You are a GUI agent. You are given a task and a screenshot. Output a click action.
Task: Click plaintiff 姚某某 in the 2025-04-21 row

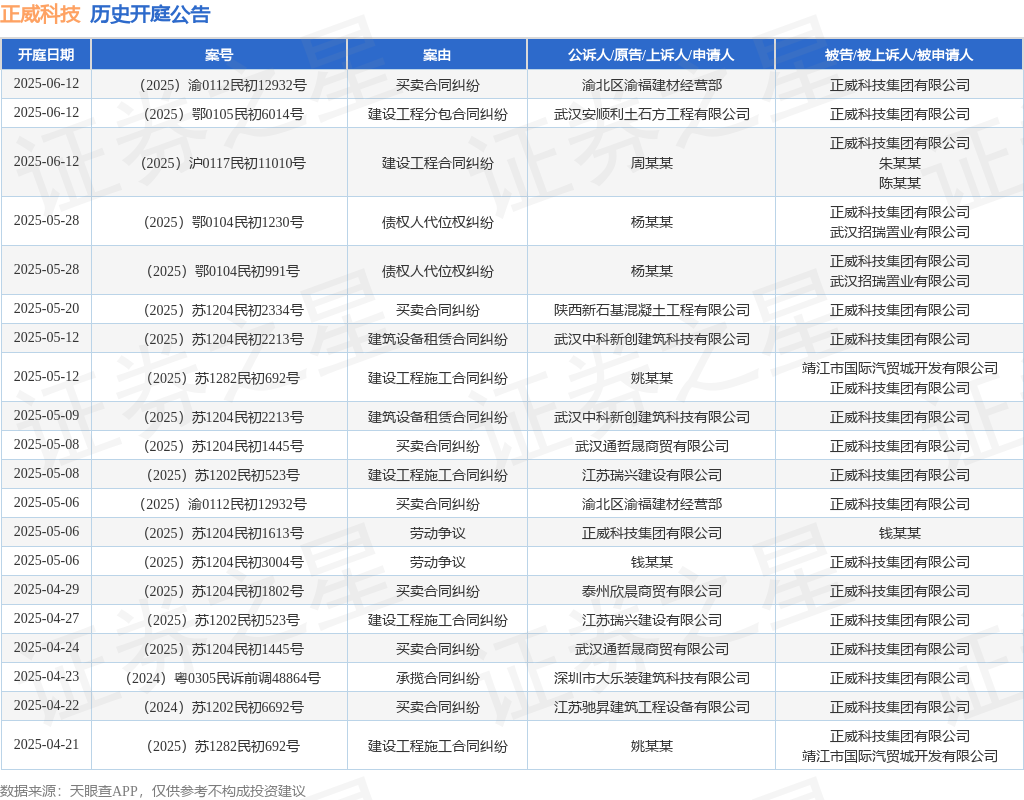tap(652, 746)
